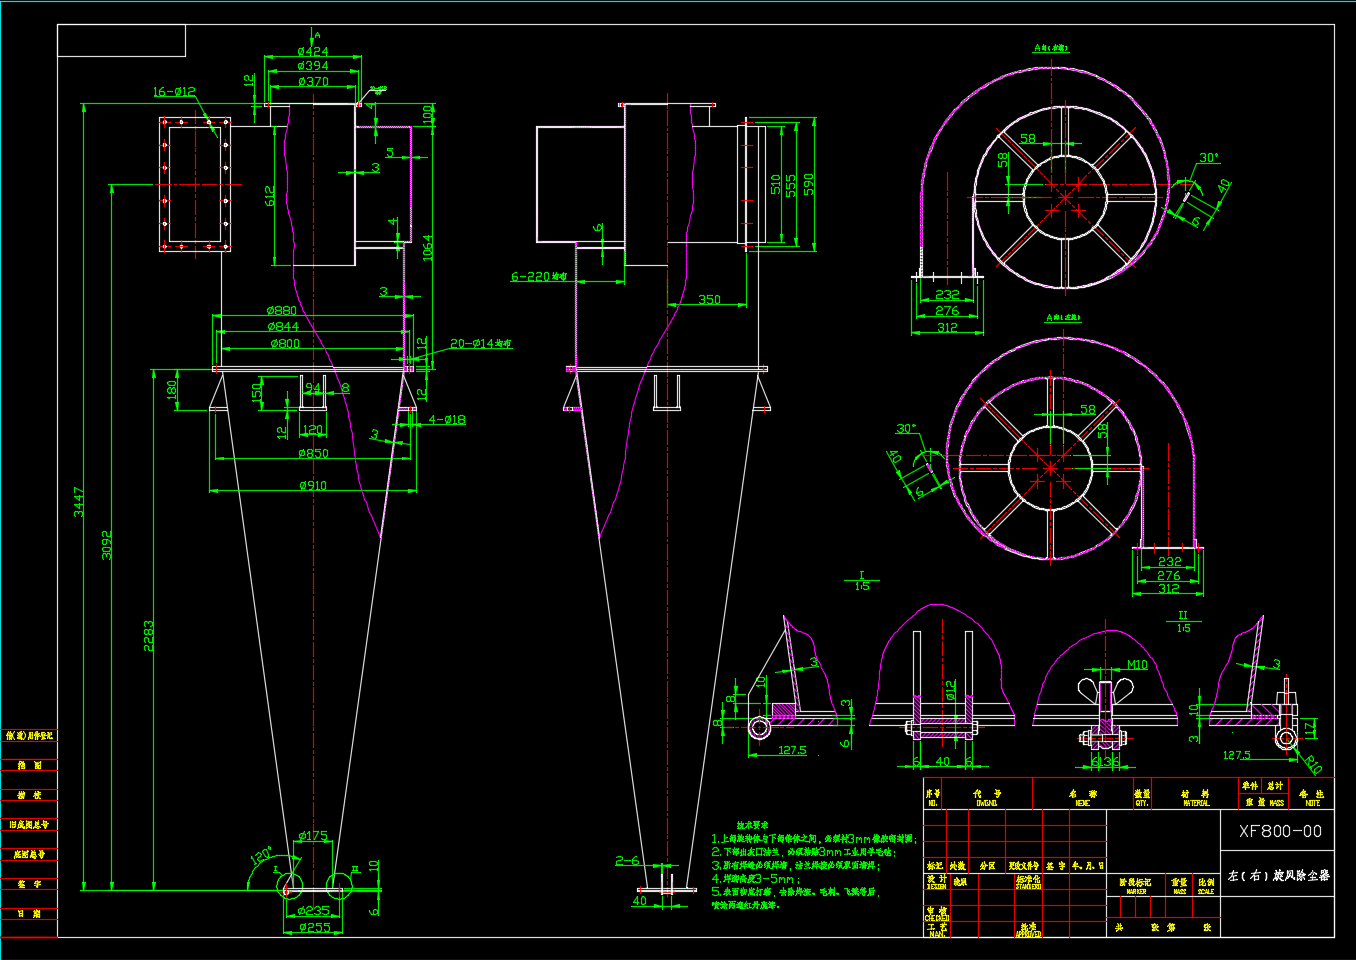Click the 20-ø14 hole callout label
Viewport: 1356px width, 960px height.
tap(480, 344)
